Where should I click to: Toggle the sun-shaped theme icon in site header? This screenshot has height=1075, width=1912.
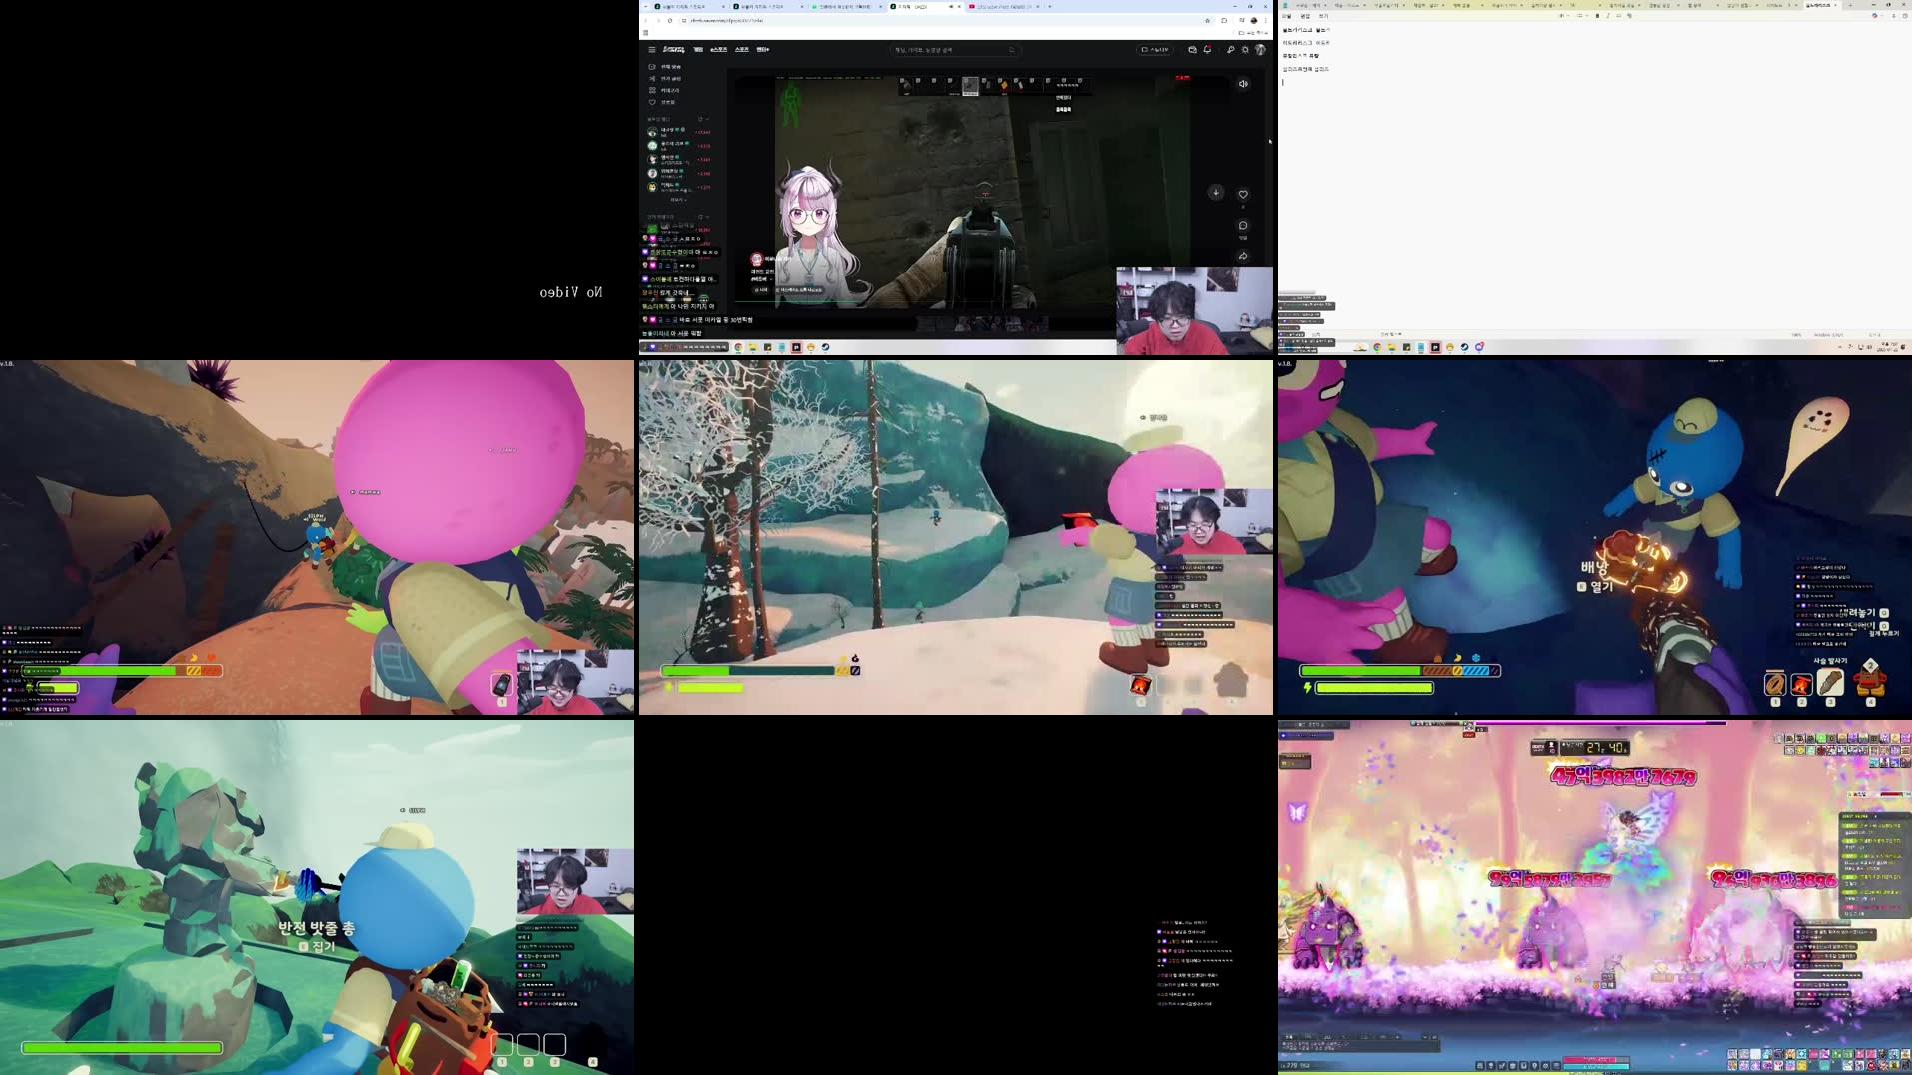(x=1245, y=49)
